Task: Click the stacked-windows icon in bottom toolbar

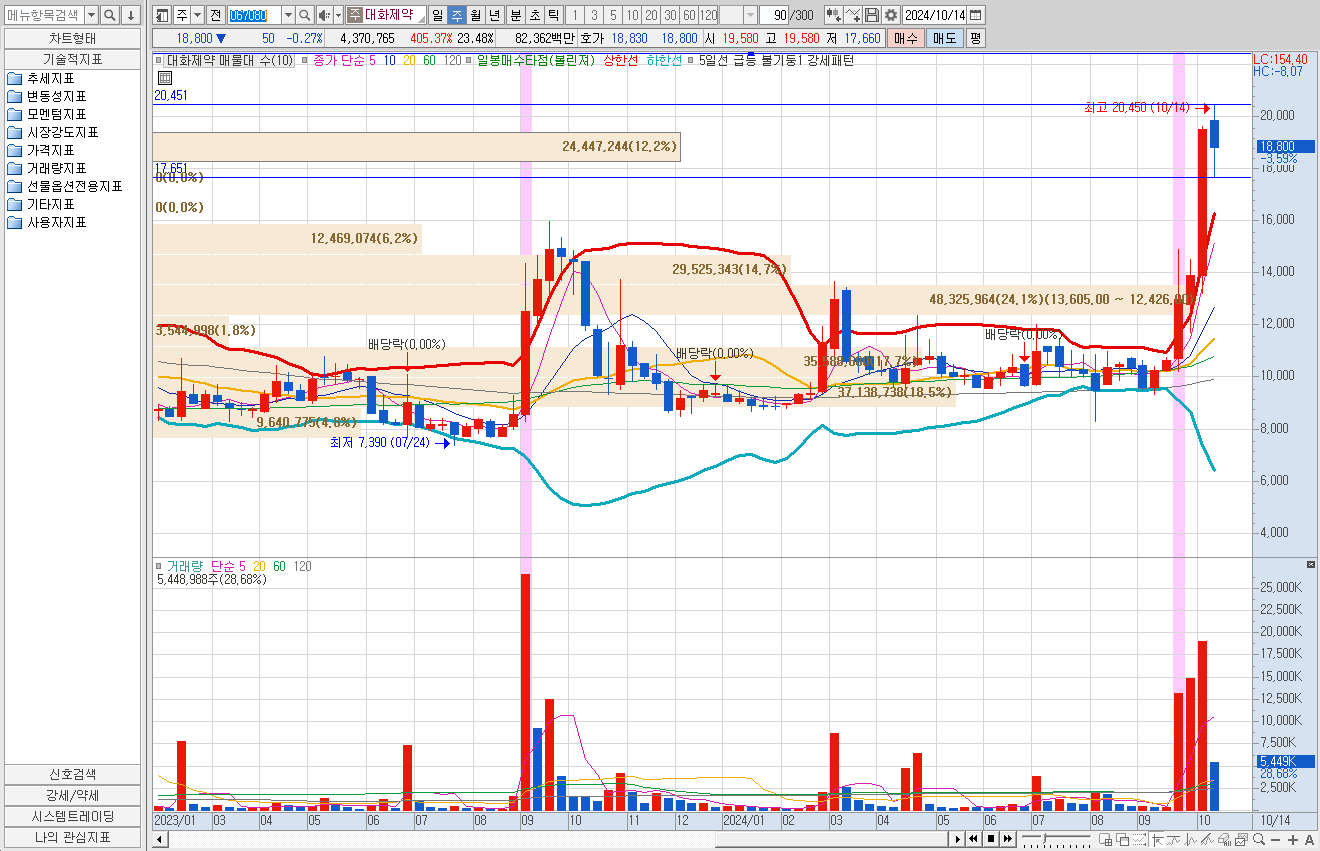Action: tap(1122, 840)
